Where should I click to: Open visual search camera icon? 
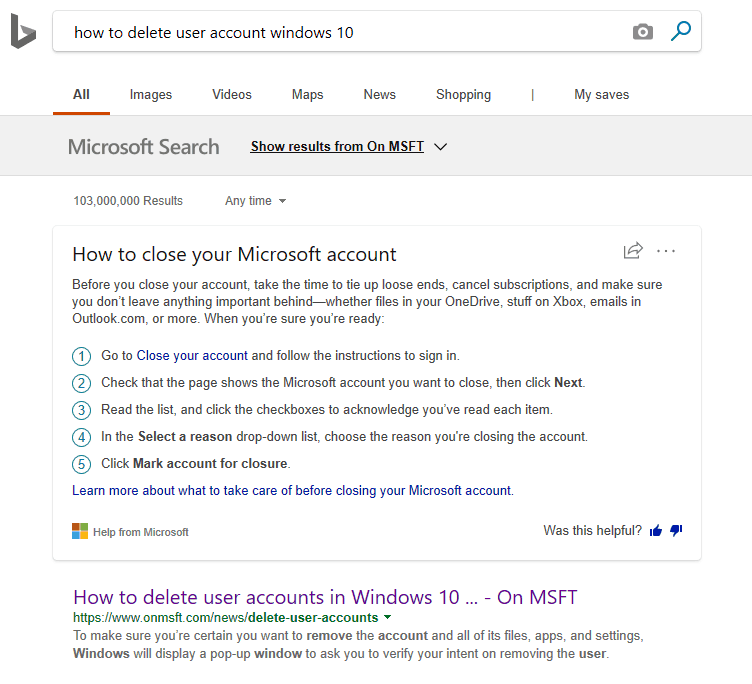(x=643, y=32)
